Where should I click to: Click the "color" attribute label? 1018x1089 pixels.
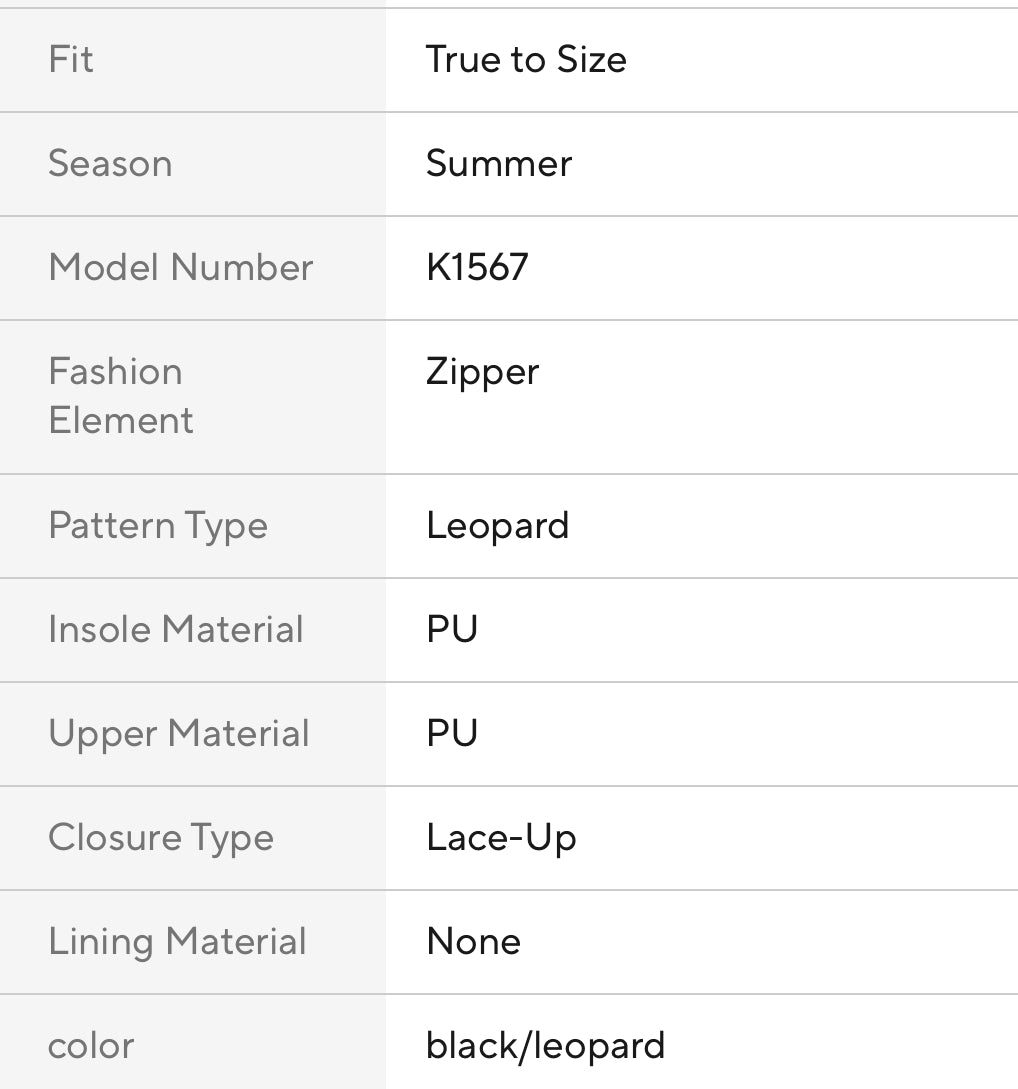91,1046
